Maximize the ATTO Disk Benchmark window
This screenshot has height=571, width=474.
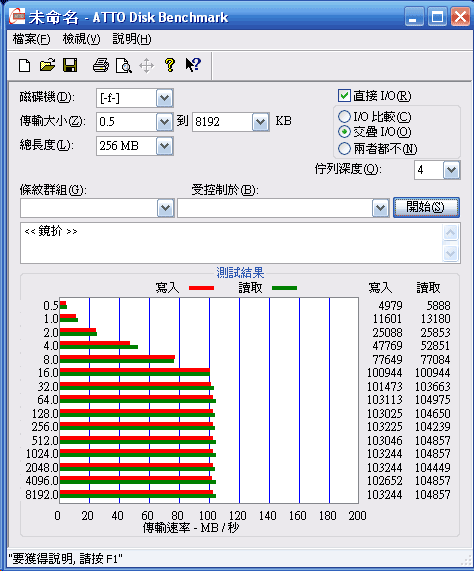(437, 17)
